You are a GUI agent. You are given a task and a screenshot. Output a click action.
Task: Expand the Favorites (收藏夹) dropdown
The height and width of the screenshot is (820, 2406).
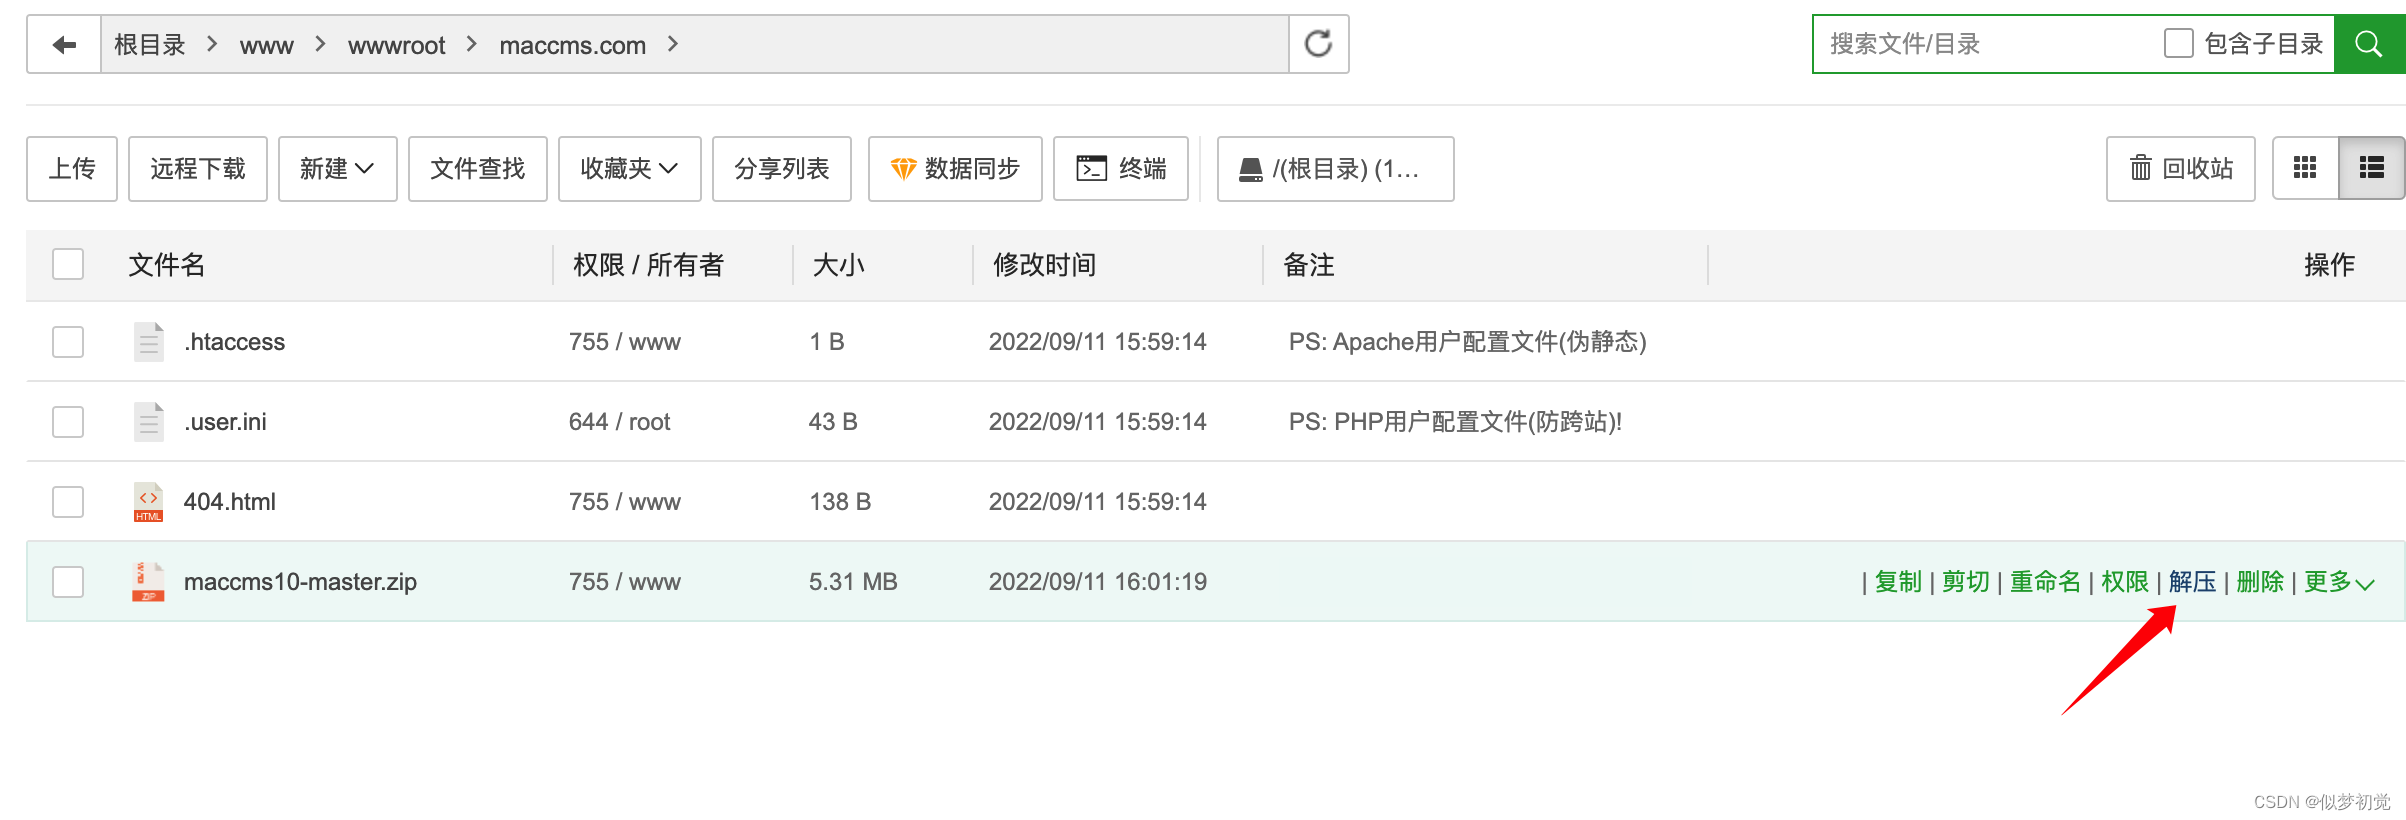pos(630,168)
